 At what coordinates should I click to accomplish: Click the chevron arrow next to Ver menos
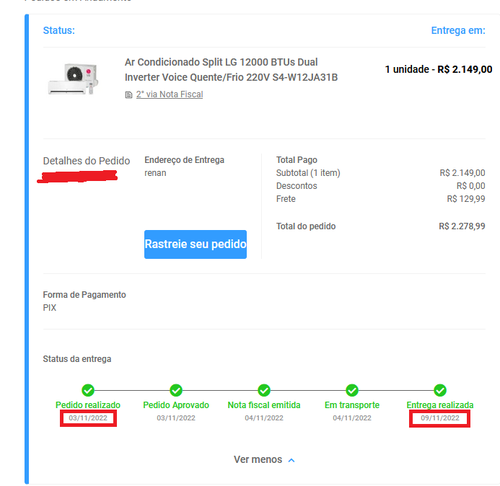tap(291, 460)
